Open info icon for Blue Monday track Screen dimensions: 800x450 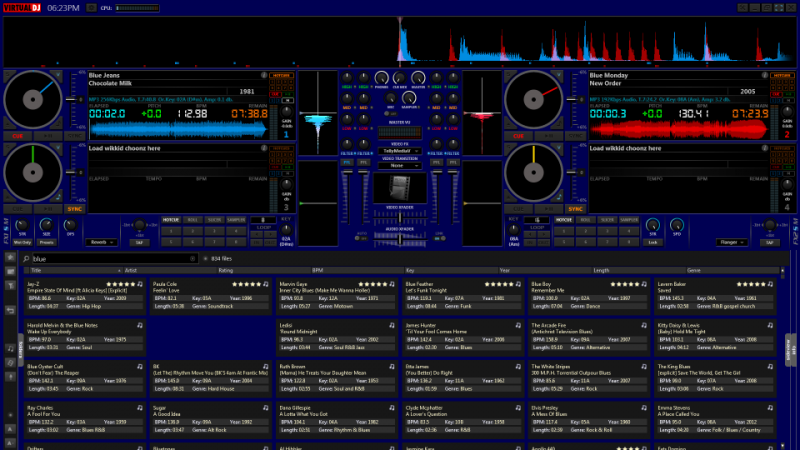(765, 75)
